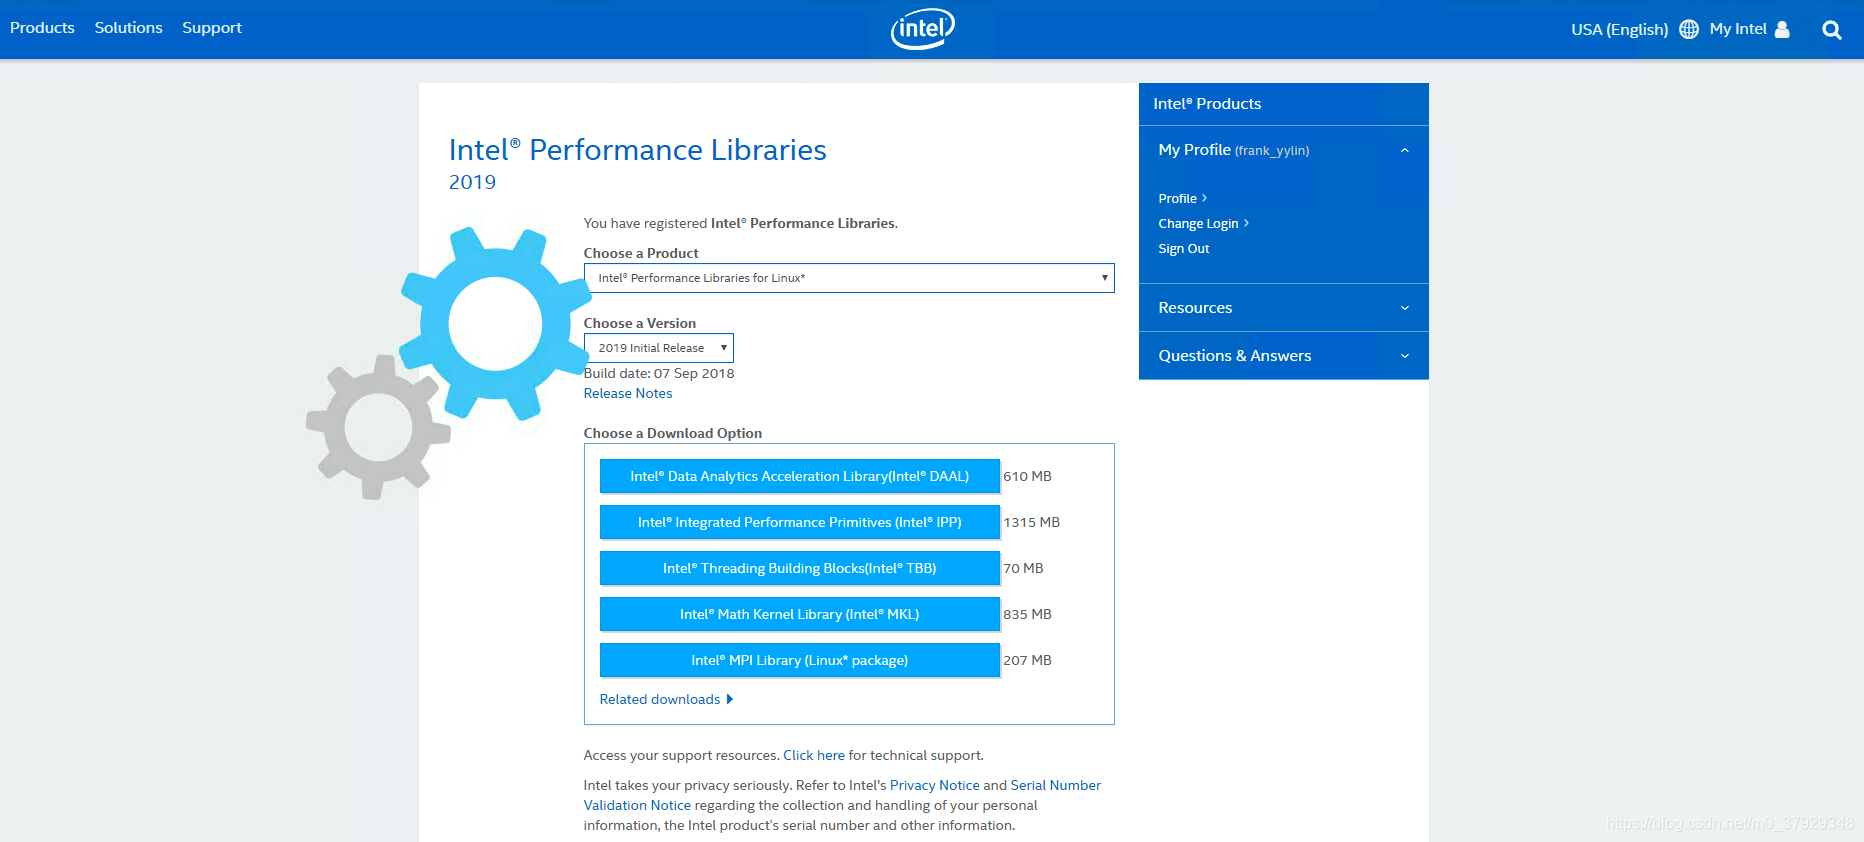Select USA (English) region setting
This screenshot has height=842, width=1864.
point(1619,30)
